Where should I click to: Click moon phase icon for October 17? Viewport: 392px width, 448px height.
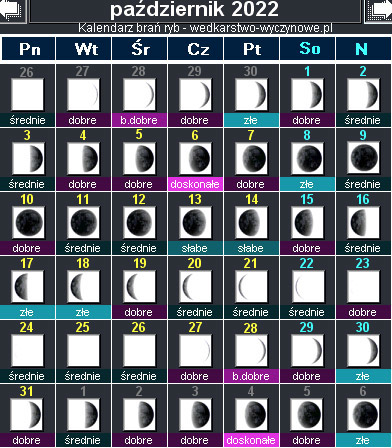(27, 287)
